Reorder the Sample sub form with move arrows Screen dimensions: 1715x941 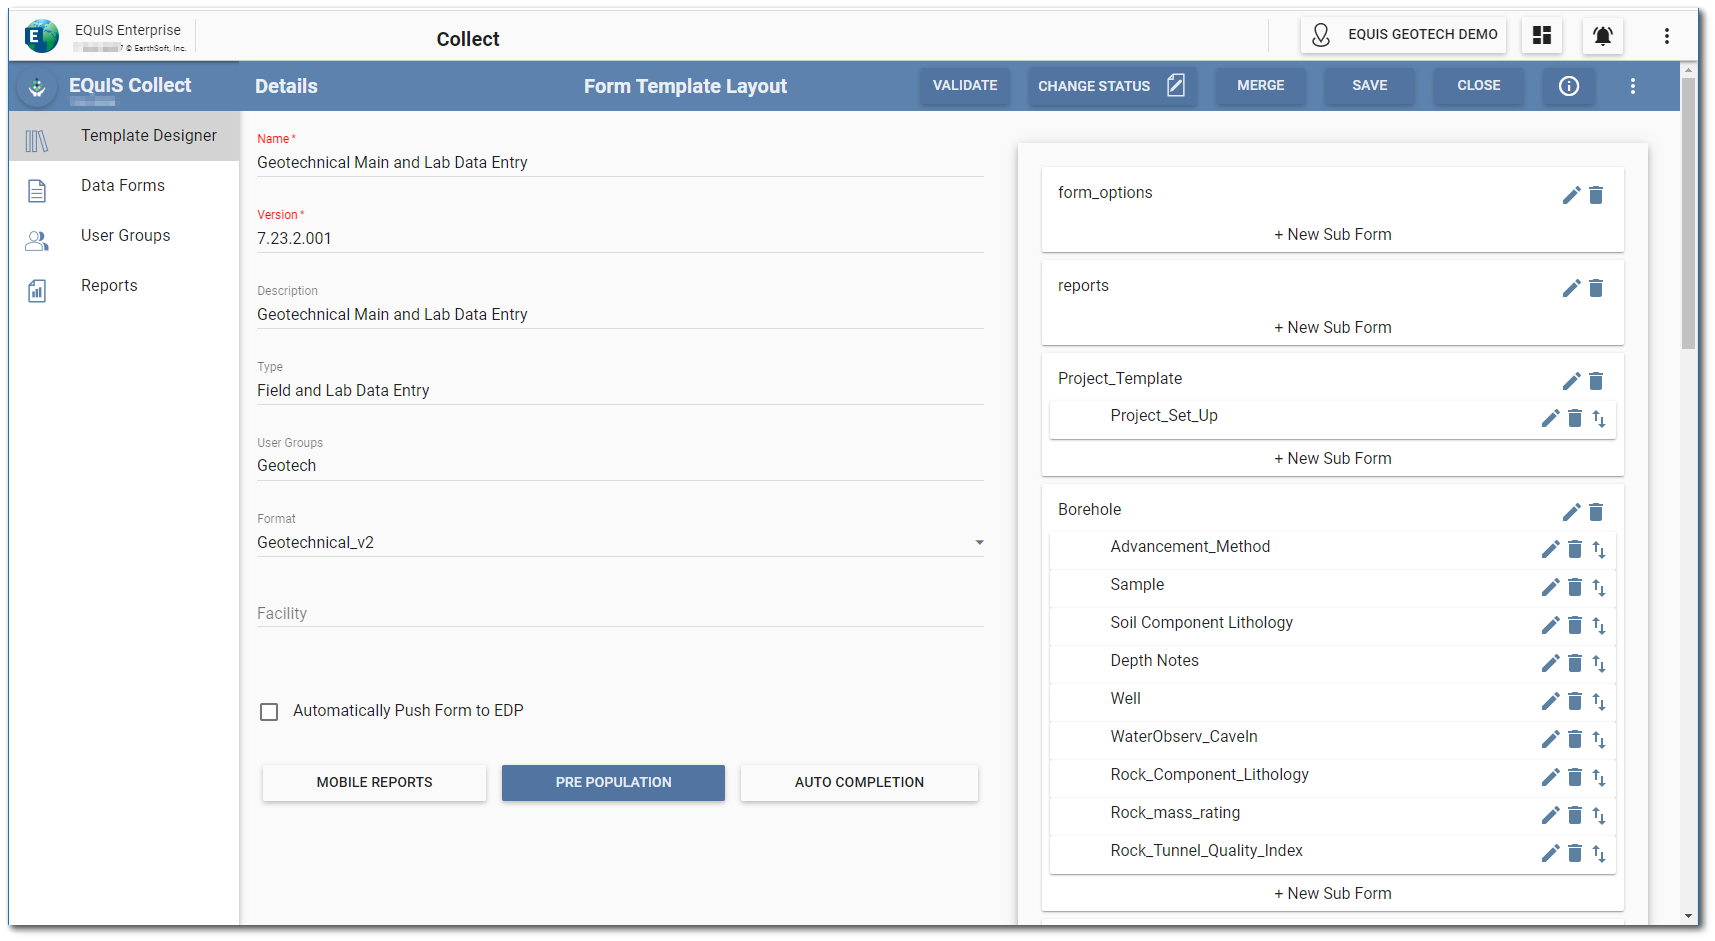[1600, 587]
